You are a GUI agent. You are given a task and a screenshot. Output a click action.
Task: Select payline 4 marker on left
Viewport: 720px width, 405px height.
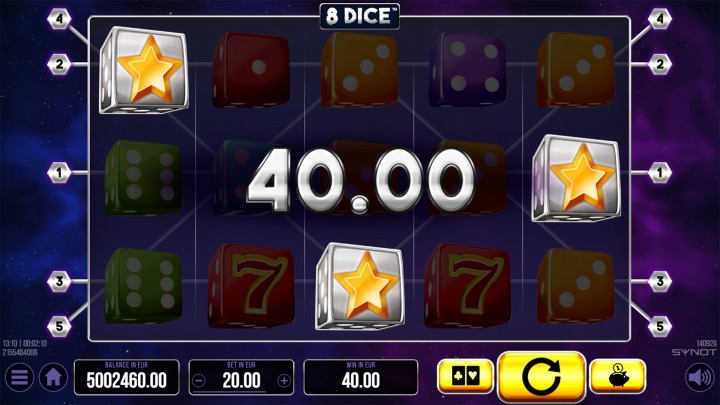59,19
